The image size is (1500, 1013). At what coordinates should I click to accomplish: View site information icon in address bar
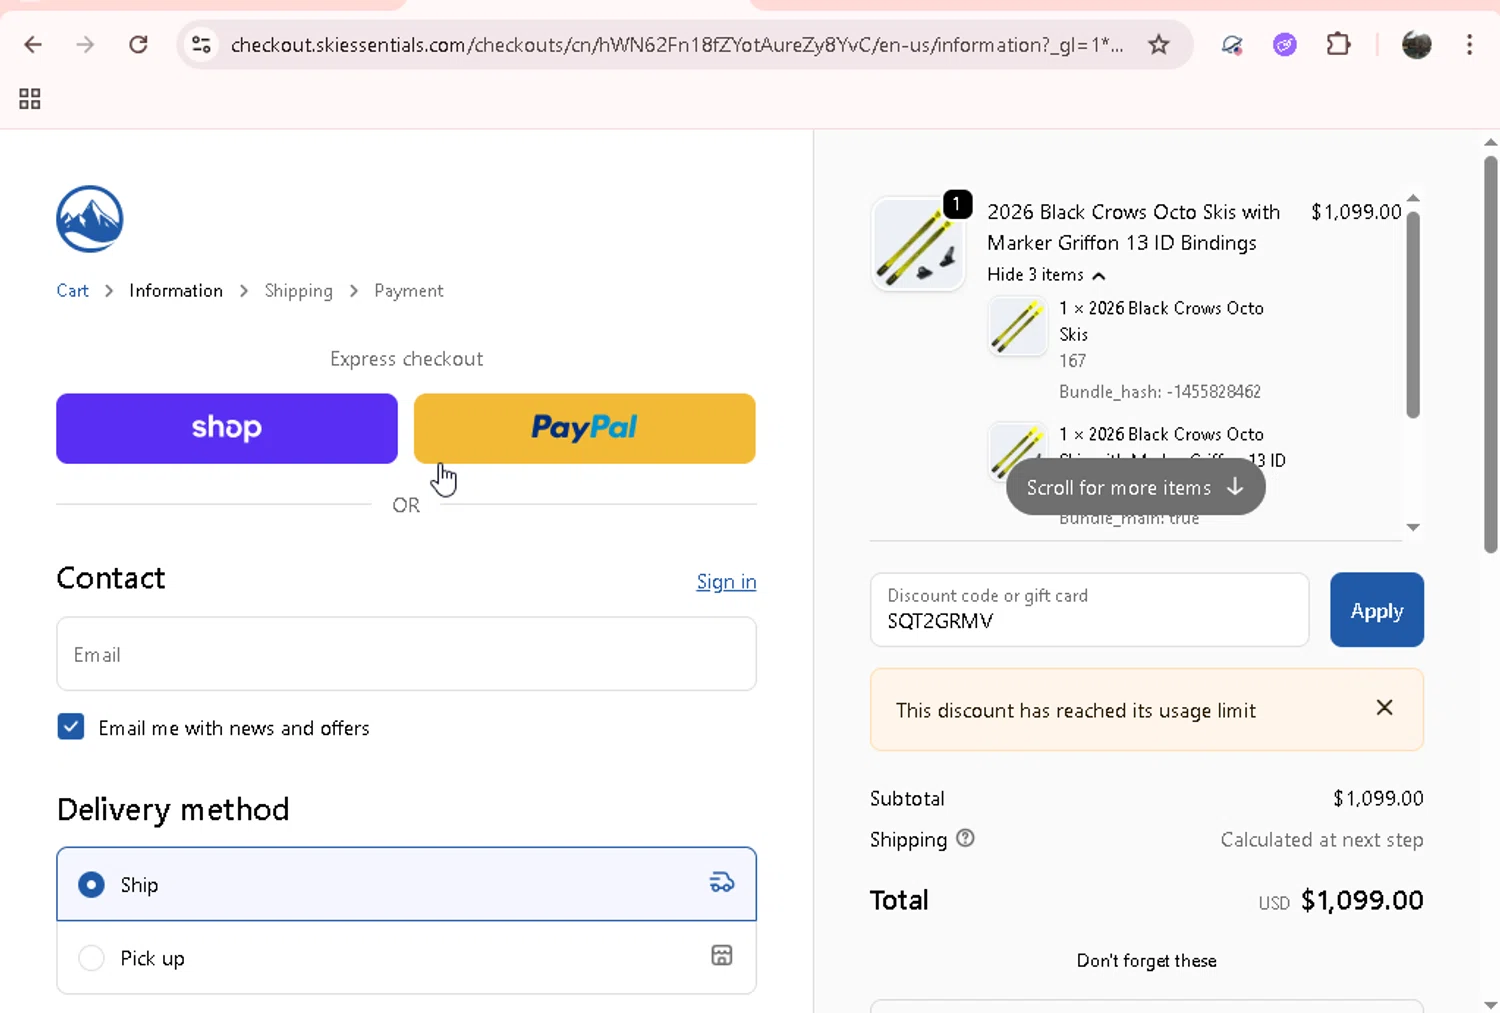pyautogui.click(x=202, y=45)
